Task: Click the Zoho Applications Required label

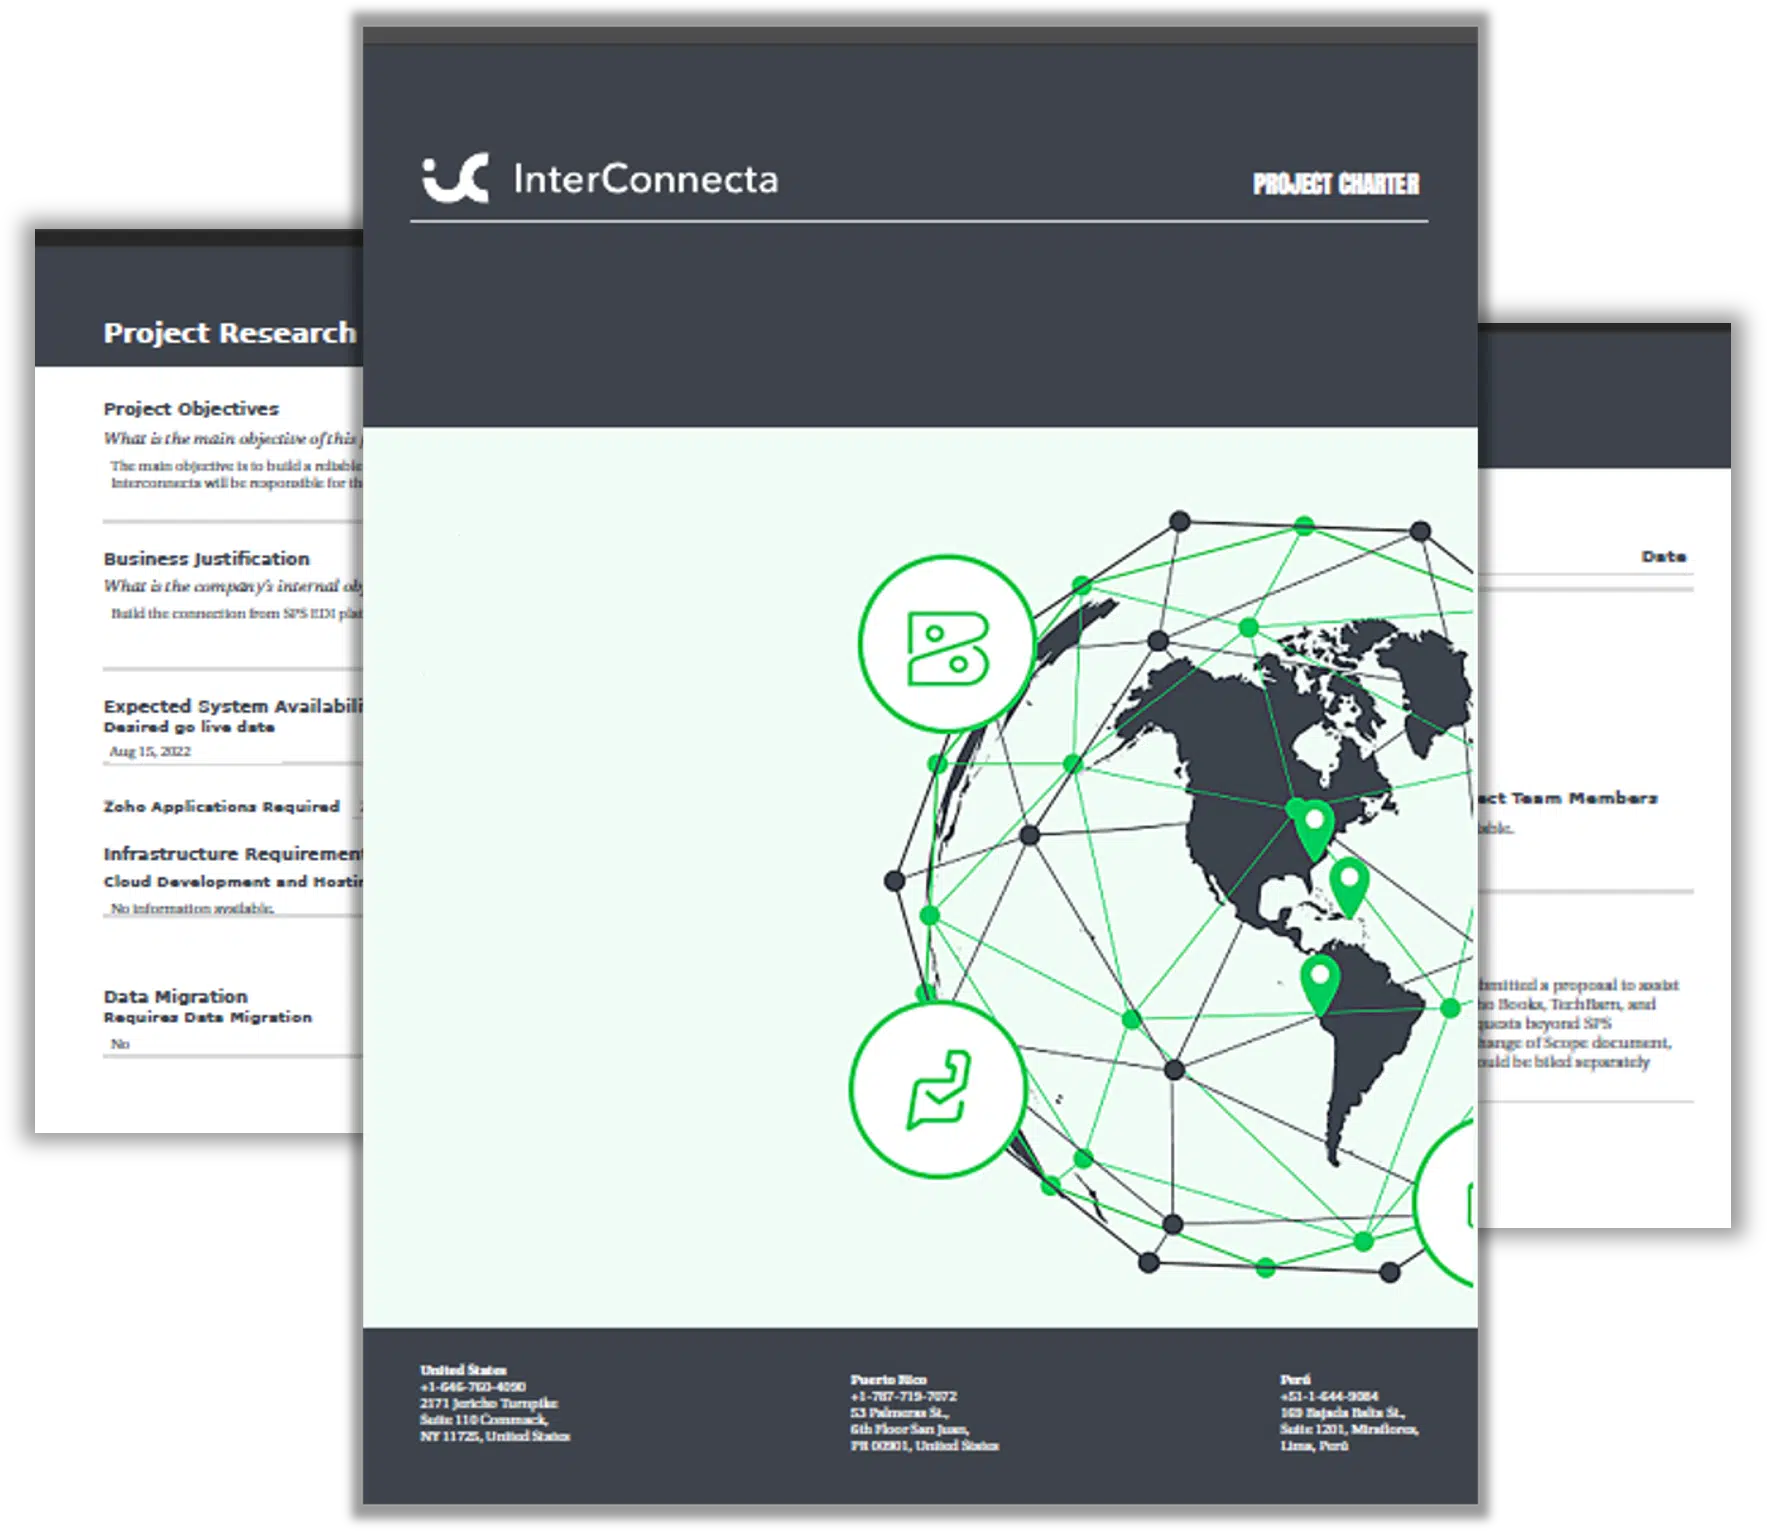Action: [222, 806]
